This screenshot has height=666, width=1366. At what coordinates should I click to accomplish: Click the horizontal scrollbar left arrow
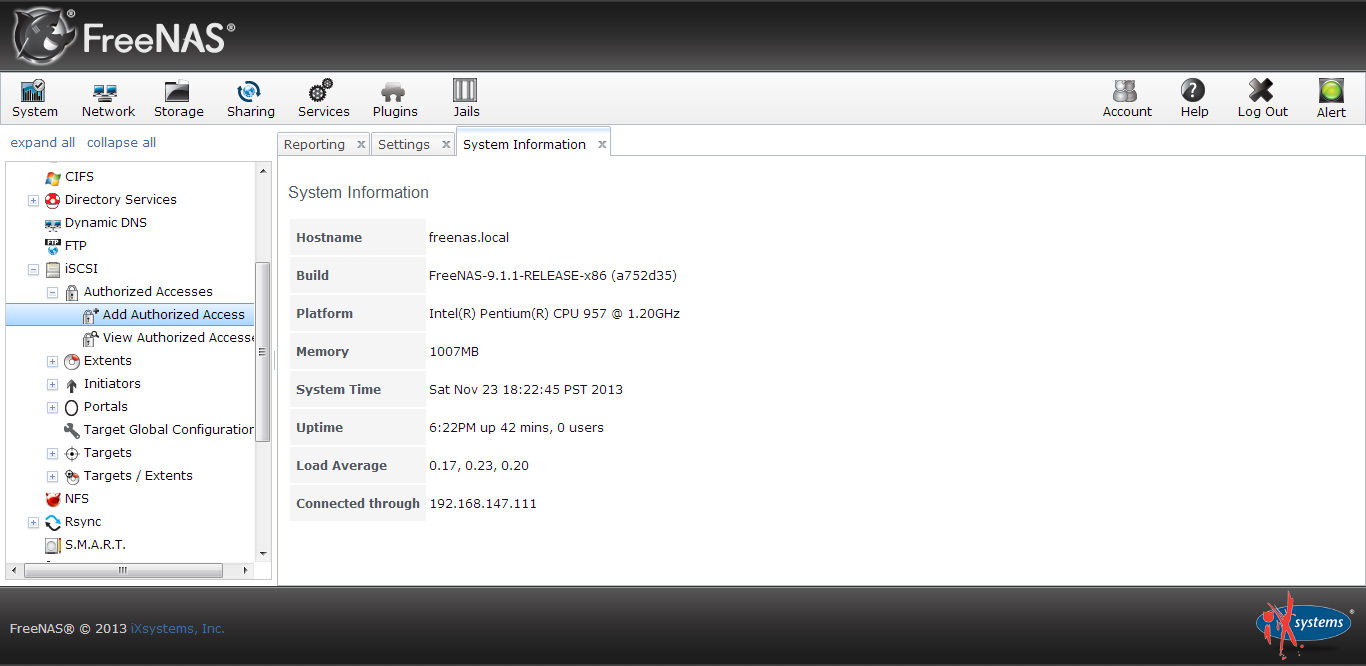point(13,570)
